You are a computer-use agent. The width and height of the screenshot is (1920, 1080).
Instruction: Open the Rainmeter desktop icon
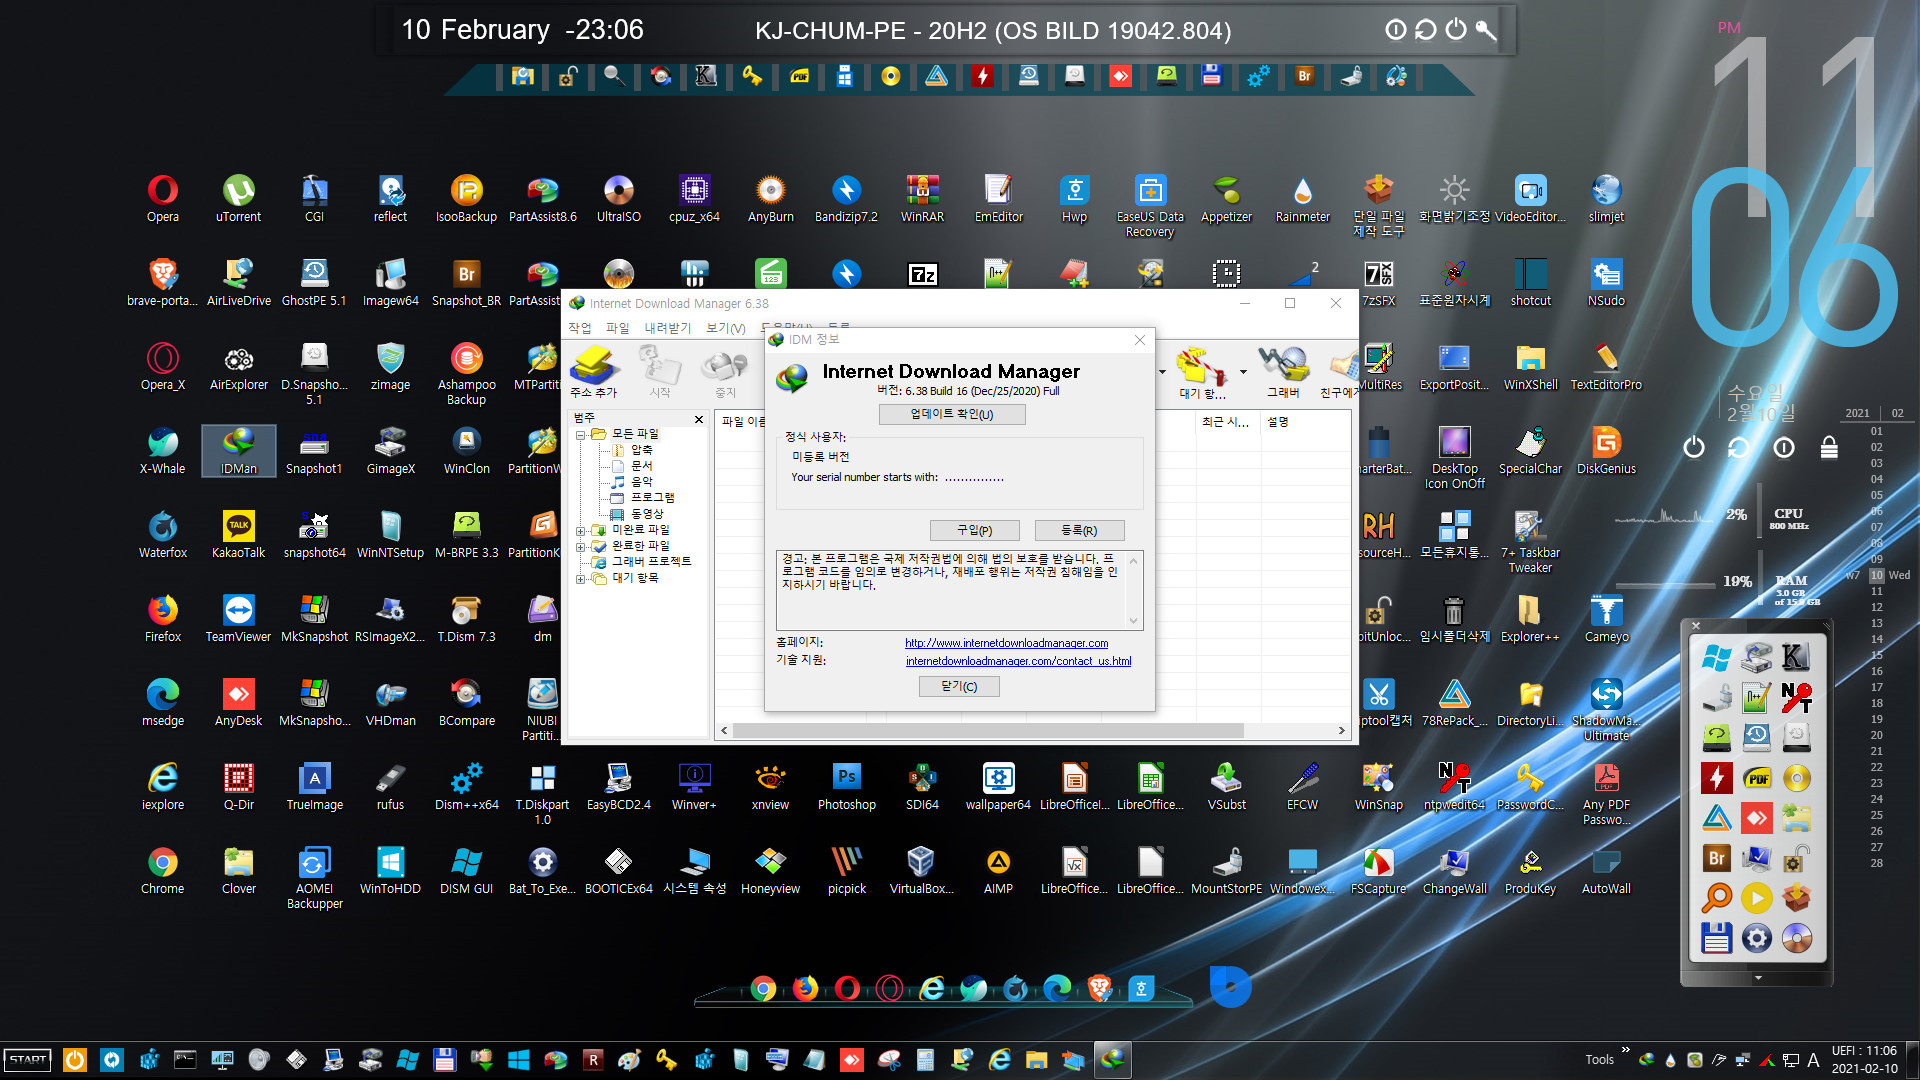[x=1302, y=198]
